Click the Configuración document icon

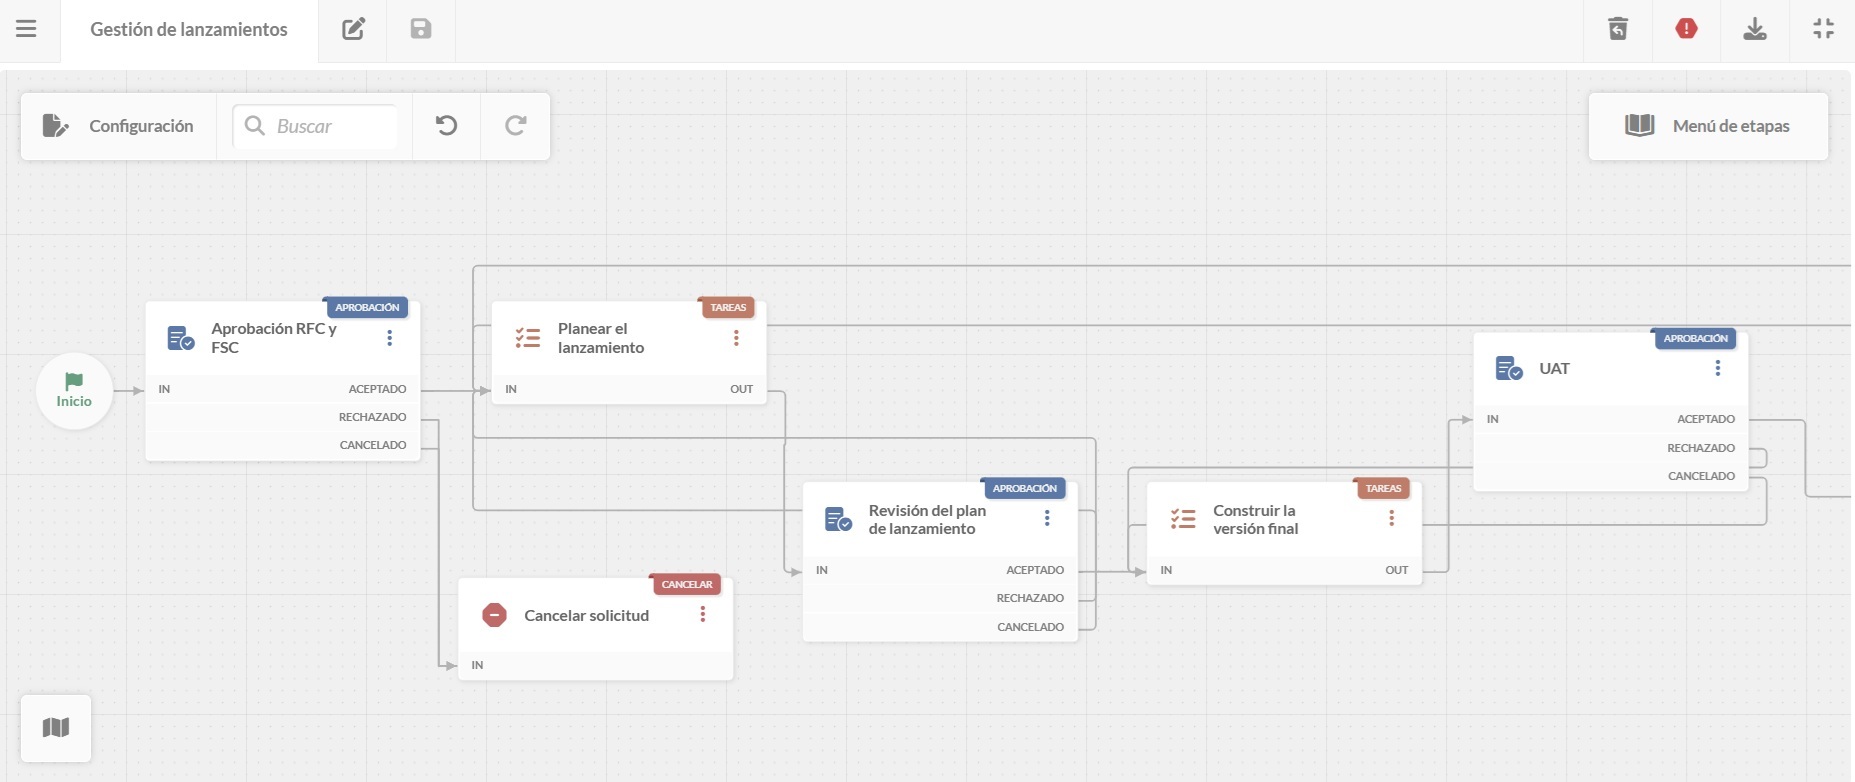click(55, 126)
